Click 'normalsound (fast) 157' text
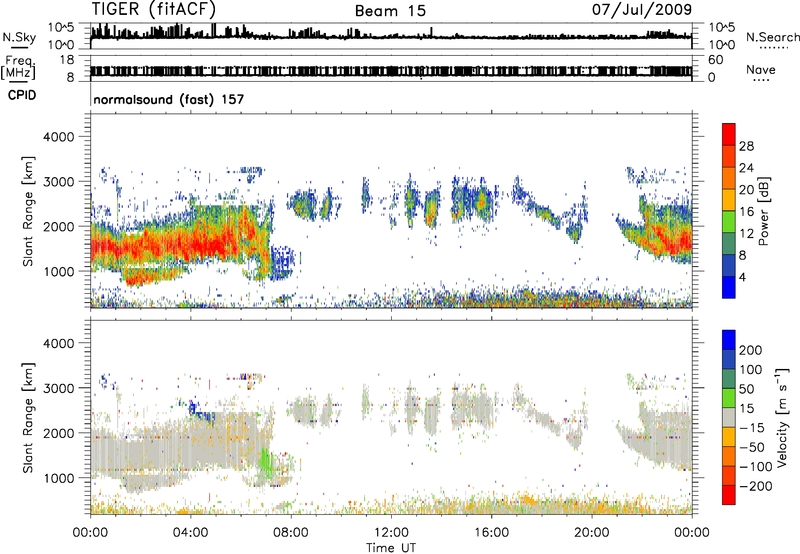This screenshot has height=554, width=800. pyautogui.click(x=169, y=99)
